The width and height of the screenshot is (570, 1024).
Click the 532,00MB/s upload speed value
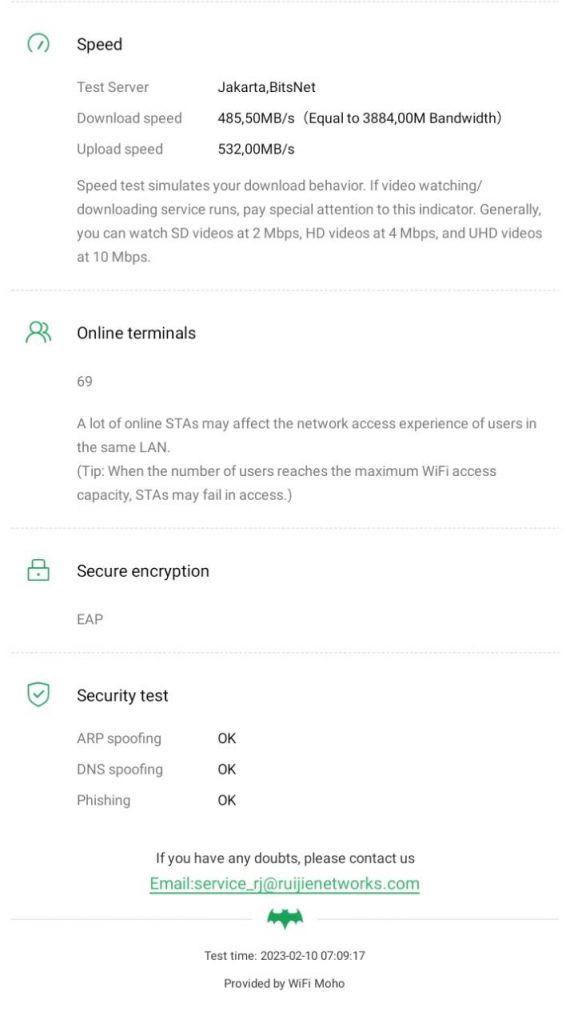256,149
